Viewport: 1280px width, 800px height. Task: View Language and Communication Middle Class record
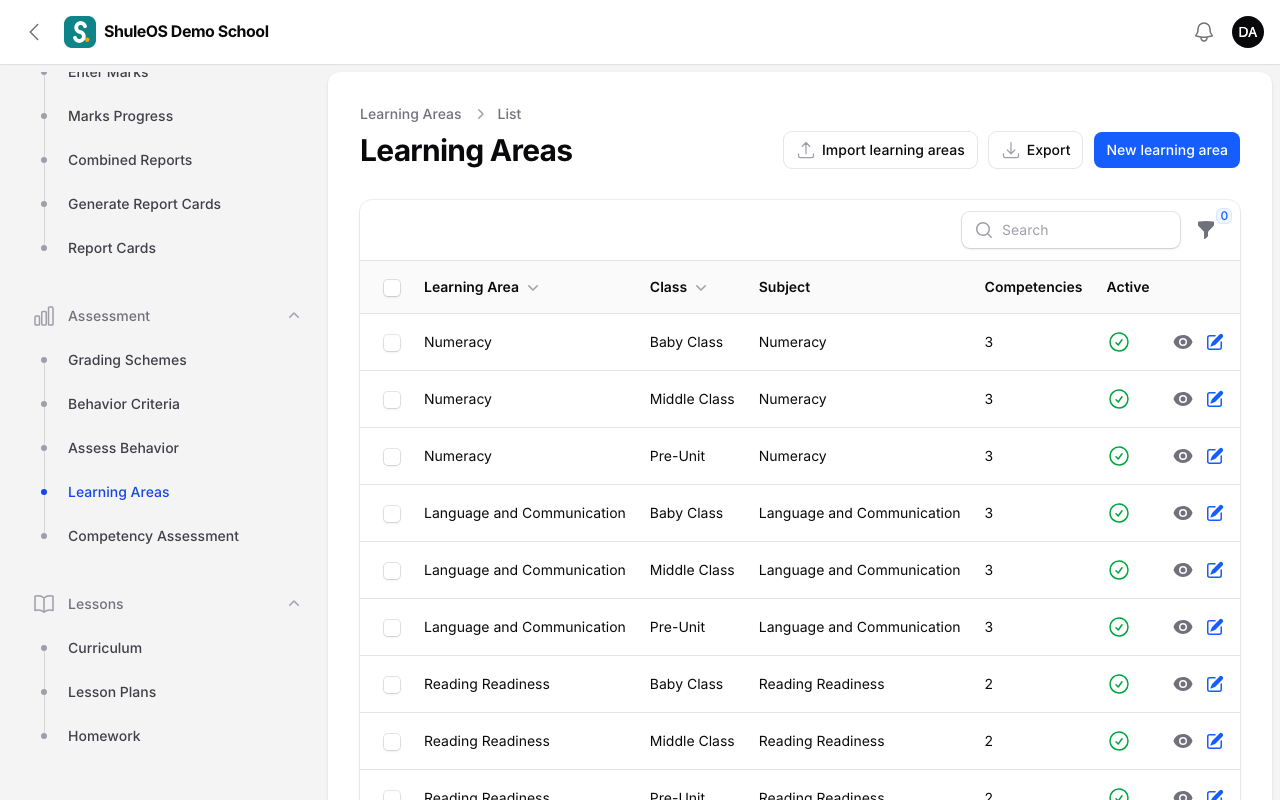(x=1183, y=570)
